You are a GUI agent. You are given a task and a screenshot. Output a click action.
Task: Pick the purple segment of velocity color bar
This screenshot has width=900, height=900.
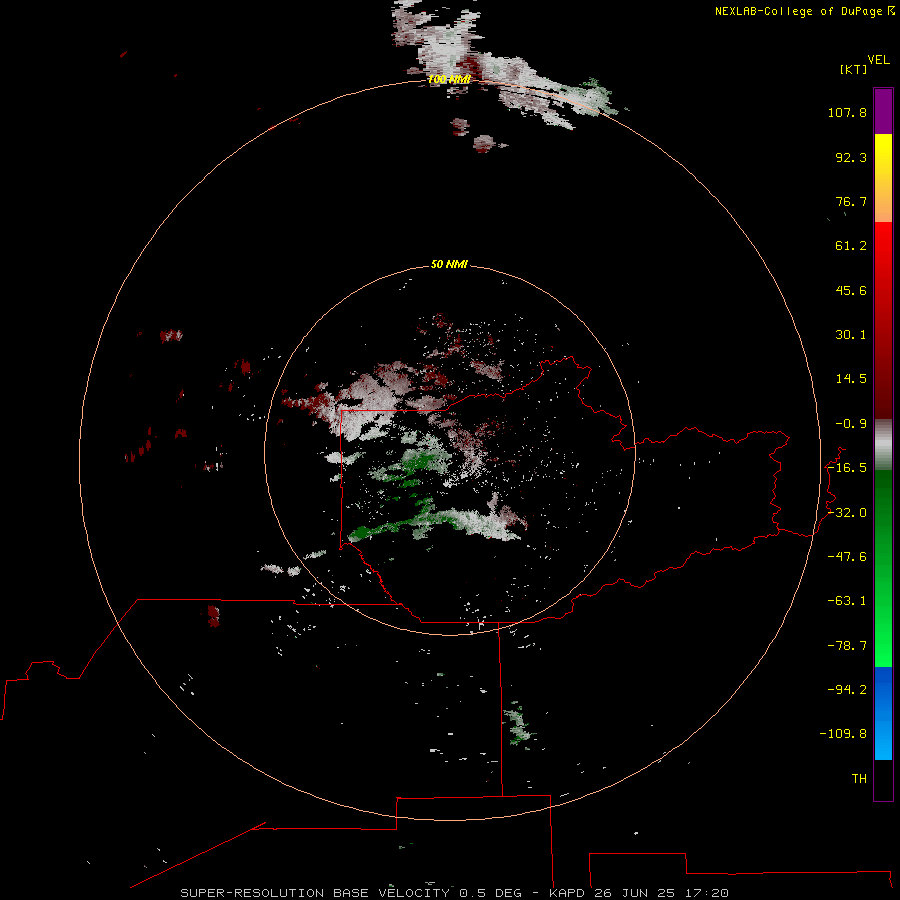coord(883,111)
